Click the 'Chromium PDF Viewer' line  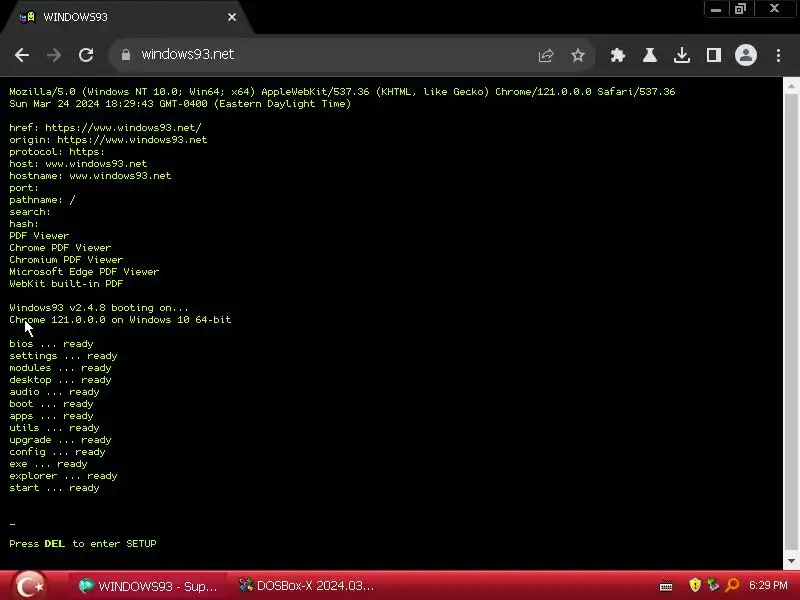pyautogui.click(x=66, y=260)
